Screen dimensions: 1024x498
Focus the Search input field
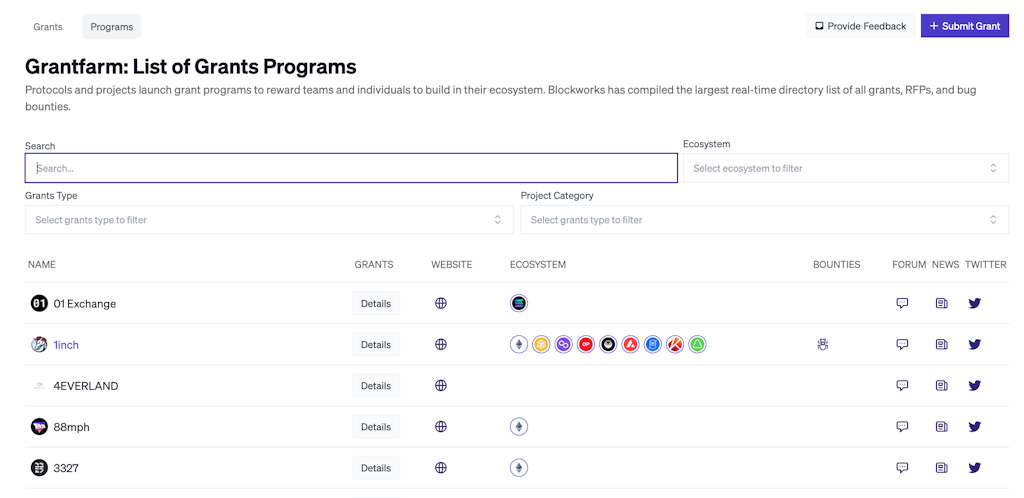[351, 168]
